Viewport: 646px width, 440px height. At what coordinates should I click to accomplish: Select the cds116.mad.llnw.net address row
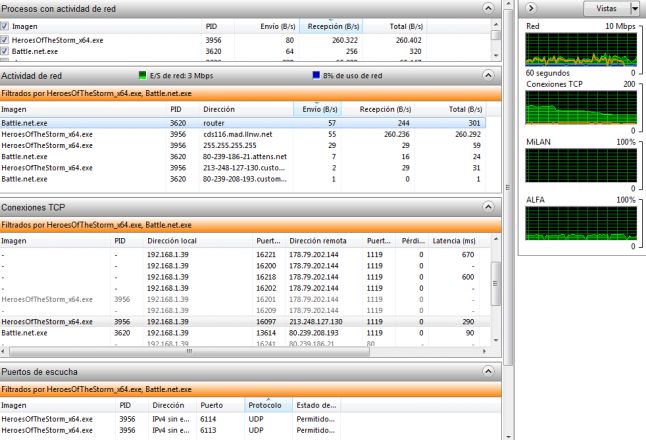coord(243,134)
